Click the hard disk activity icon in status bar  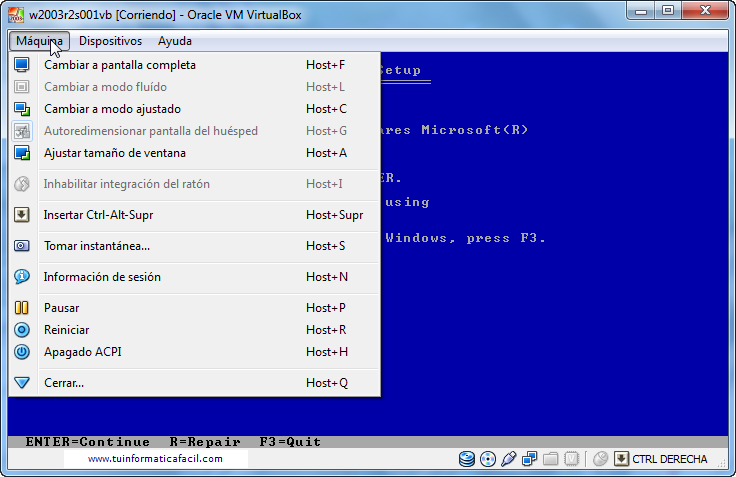[467, 459]
